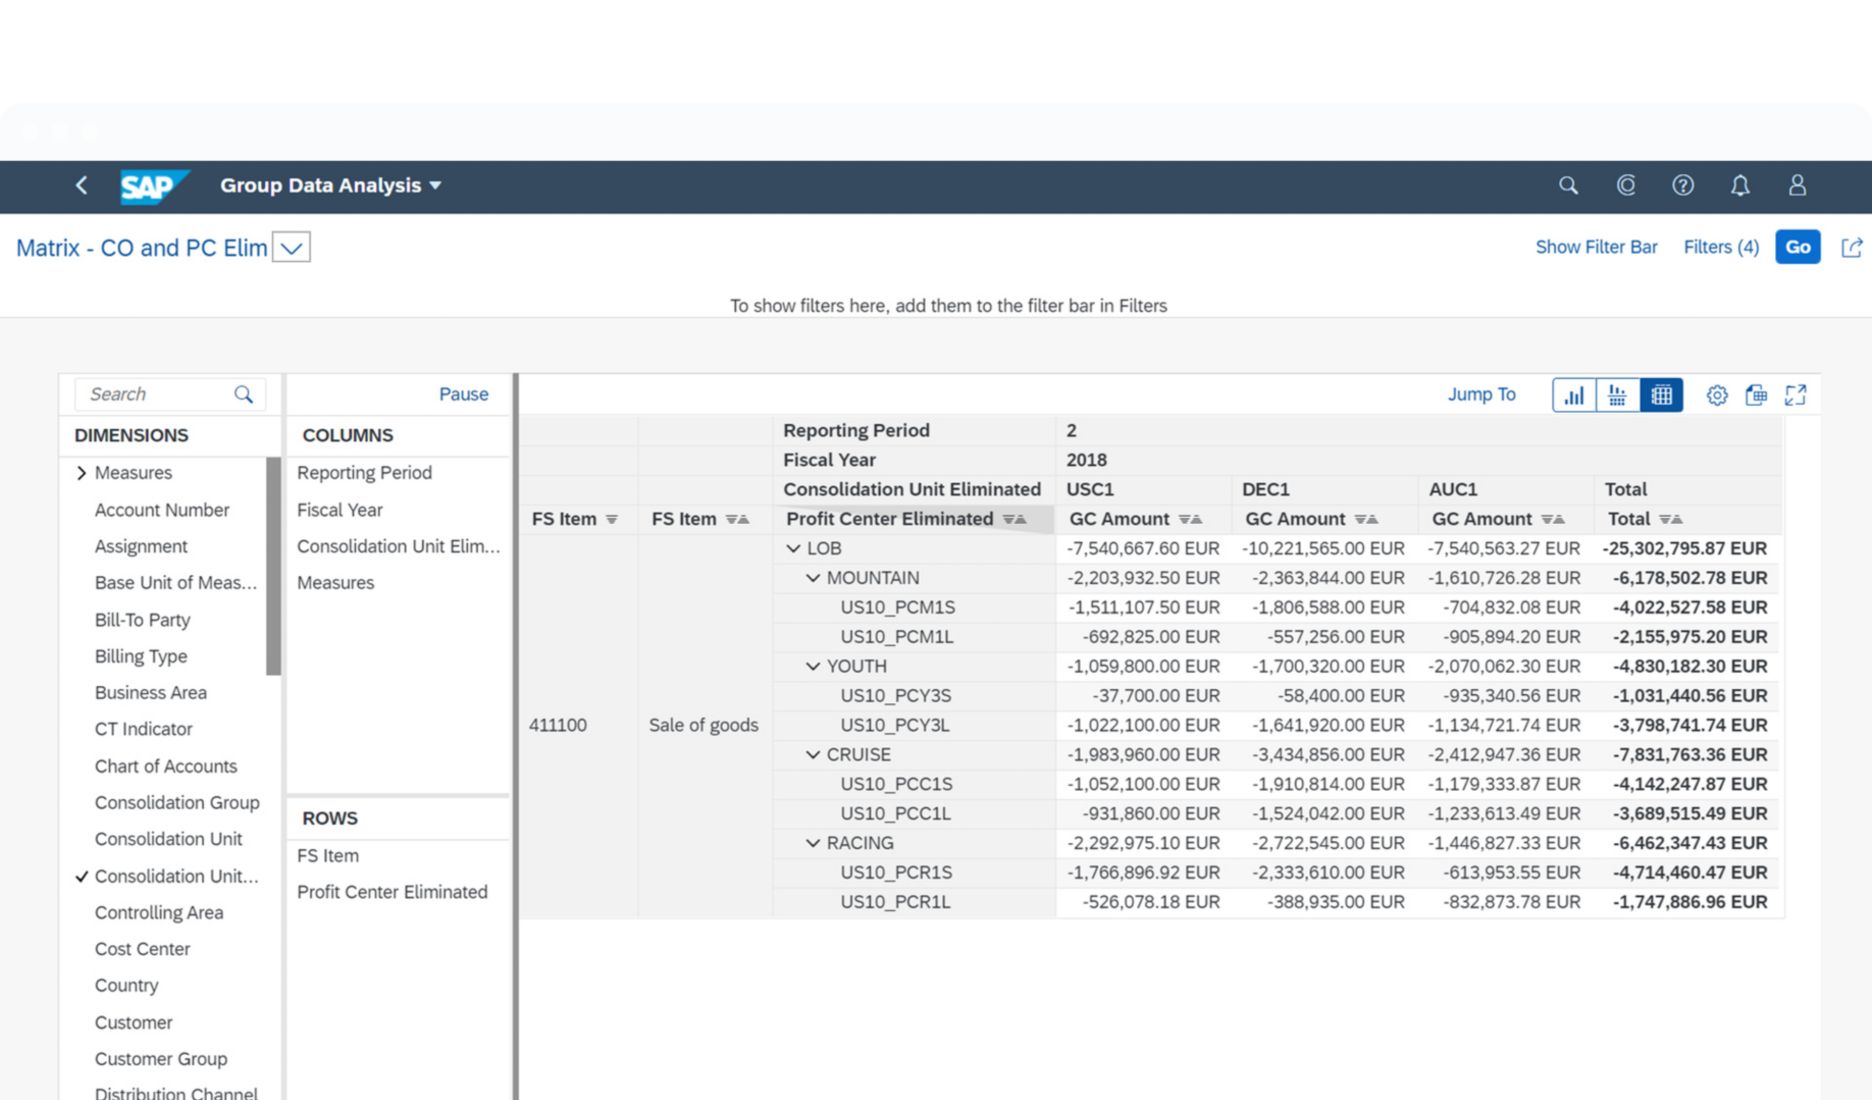Image resolution: width=1872 pixels, height=1100 pixels.
Task: Open the user profile icon
Action: click(x=1796, y=186)
